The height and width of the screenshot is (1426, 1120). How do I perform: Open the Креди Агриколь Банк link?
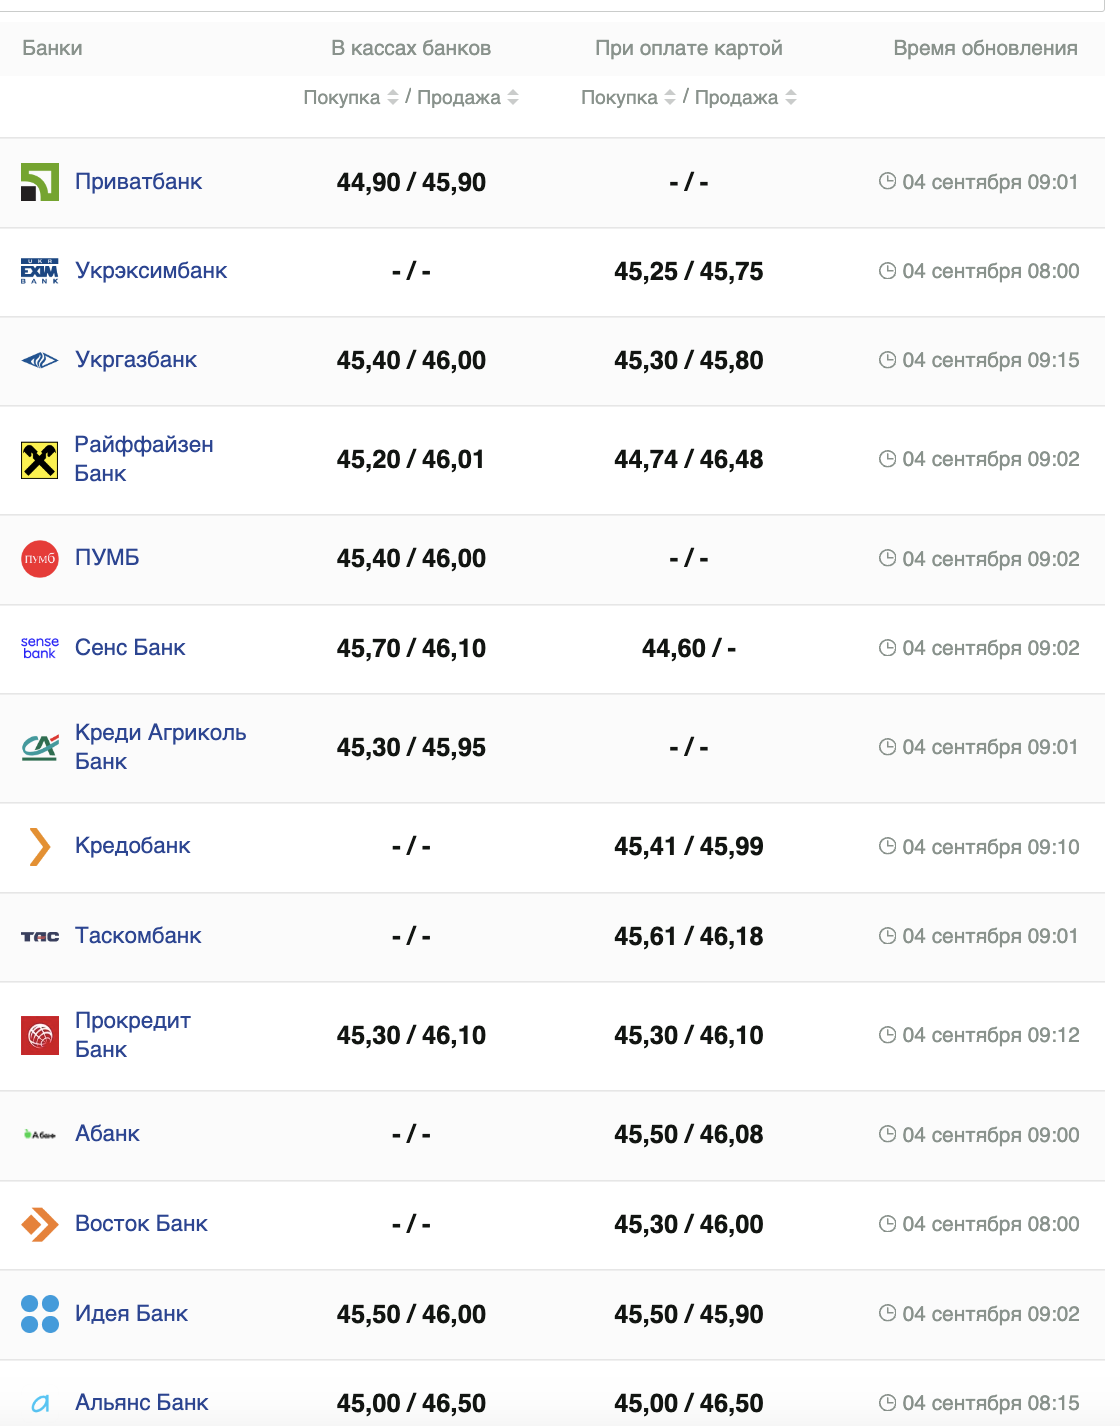click(x=160, y=747)
